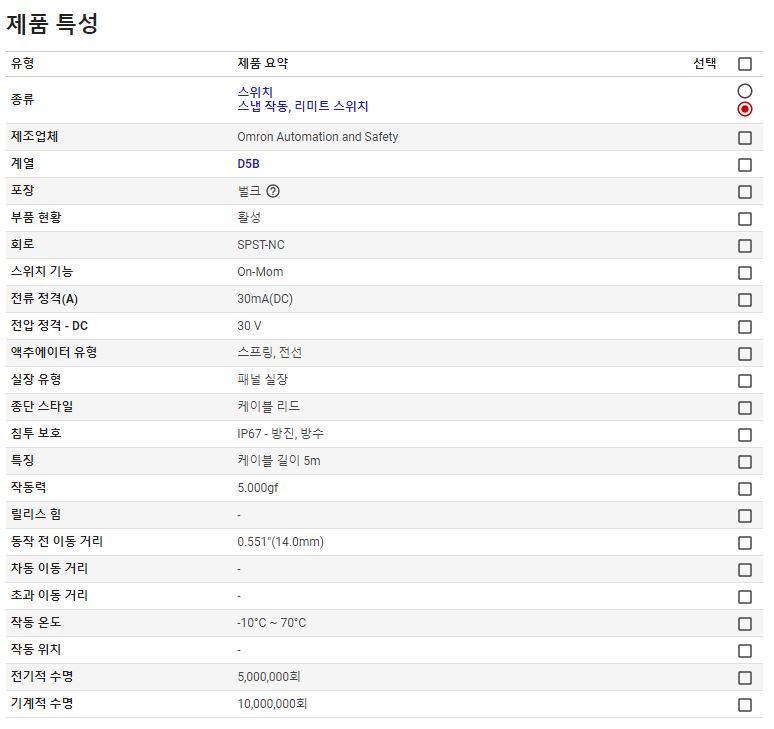Click the On-Mom switch function value
Viewport: 774px width, 729px height.
260,272
